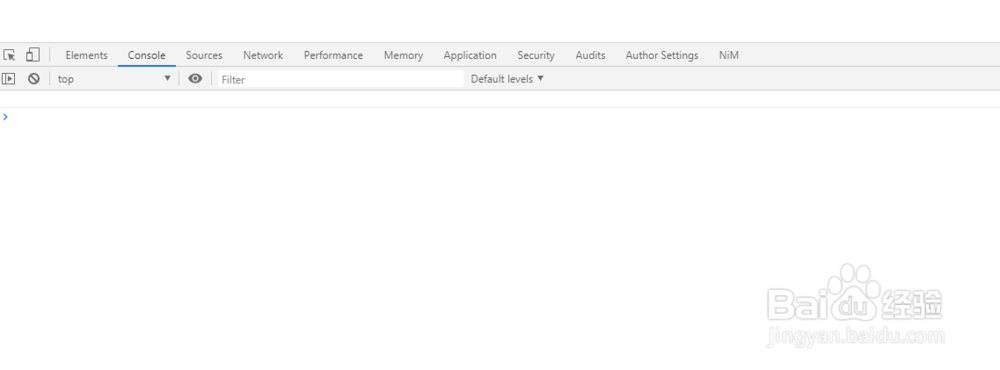Open the Performance tab

334,56
